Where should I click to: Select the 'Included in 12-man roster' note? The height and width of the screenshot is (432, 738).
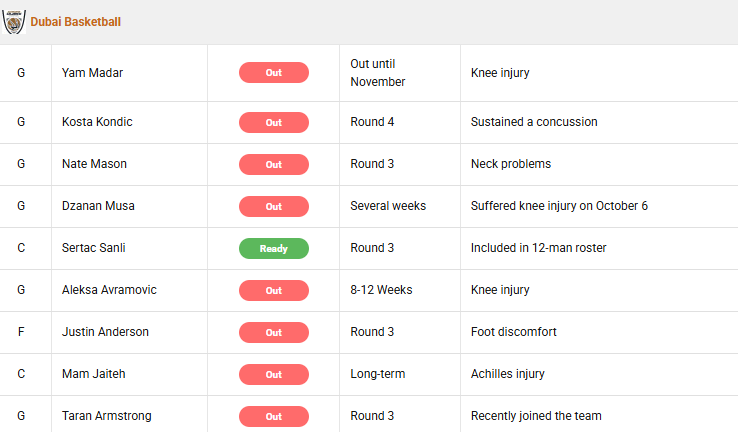(x=539, y=248)
